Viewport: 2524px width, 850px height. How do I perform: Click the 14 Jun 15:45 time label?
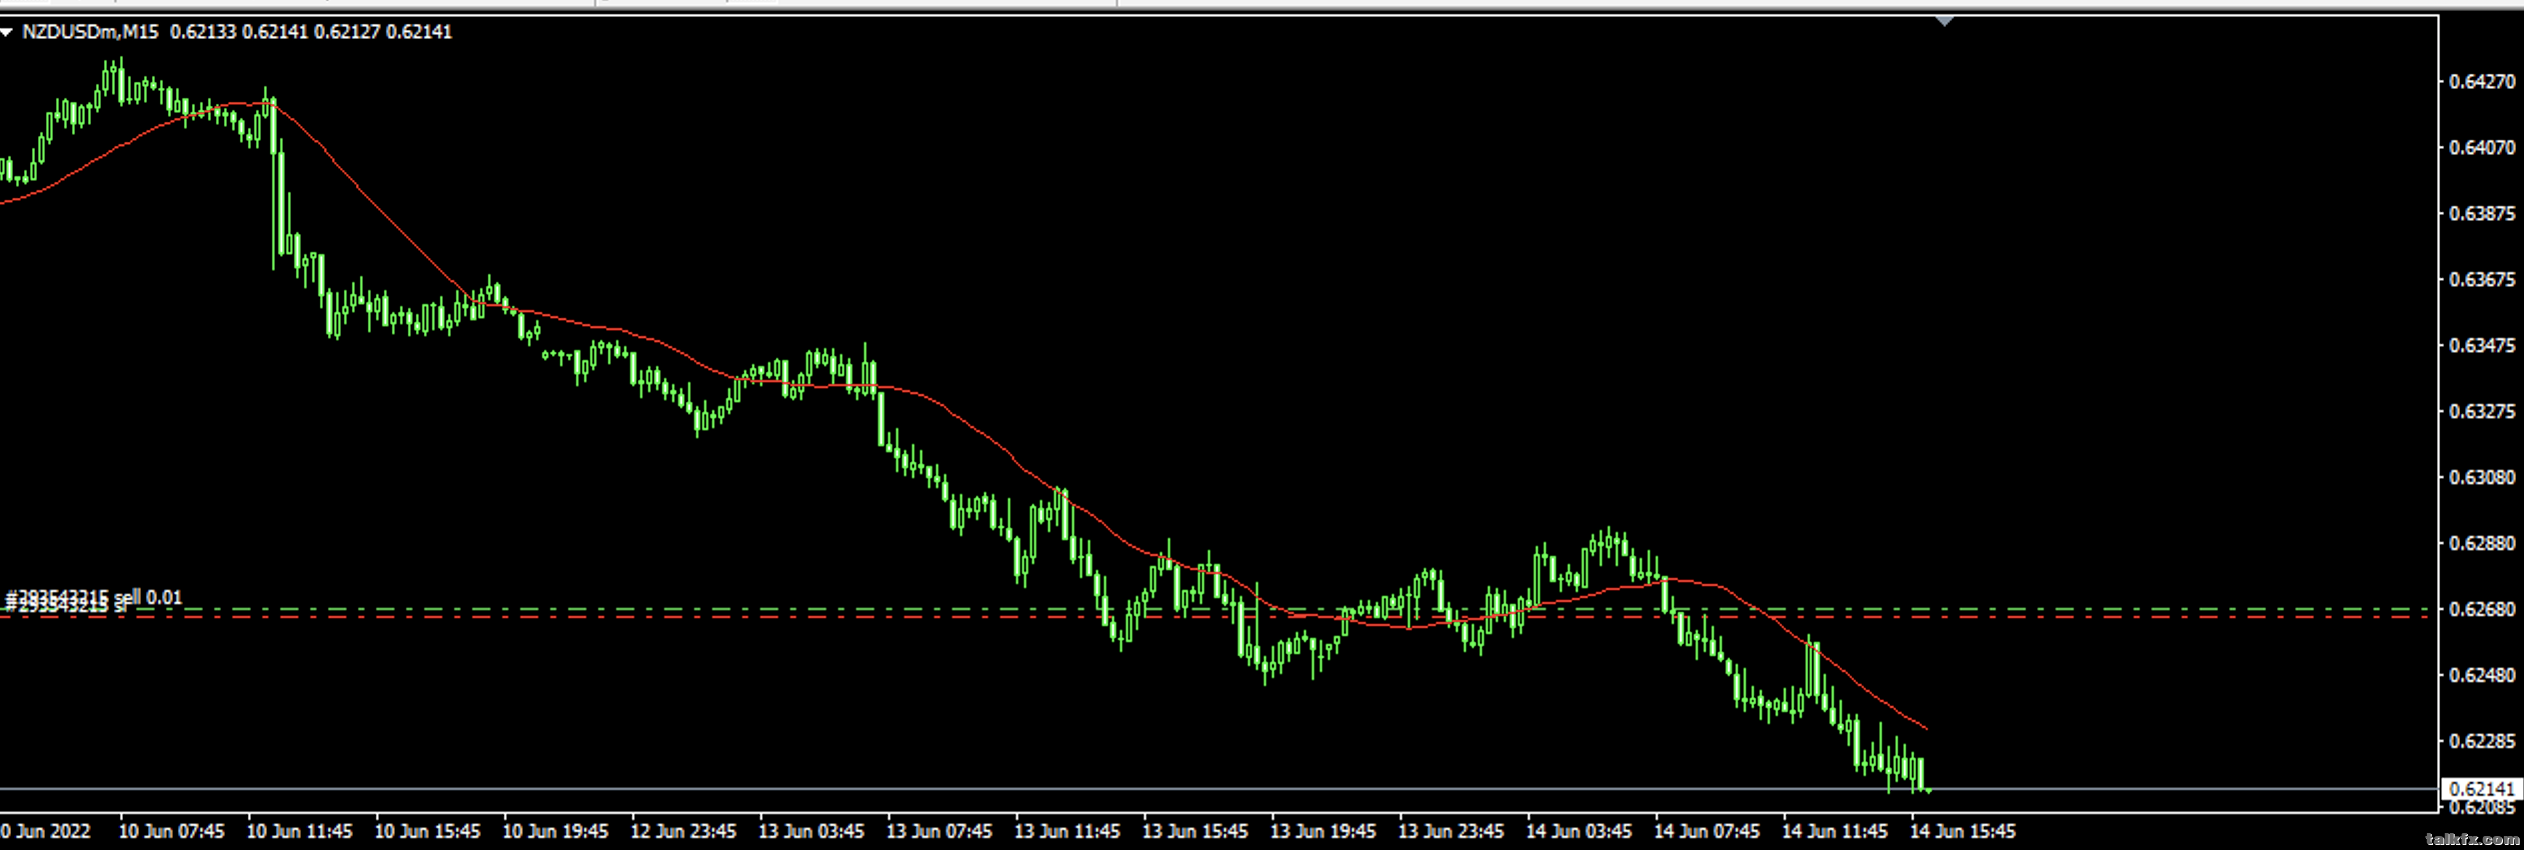(x=1963, y=831)
